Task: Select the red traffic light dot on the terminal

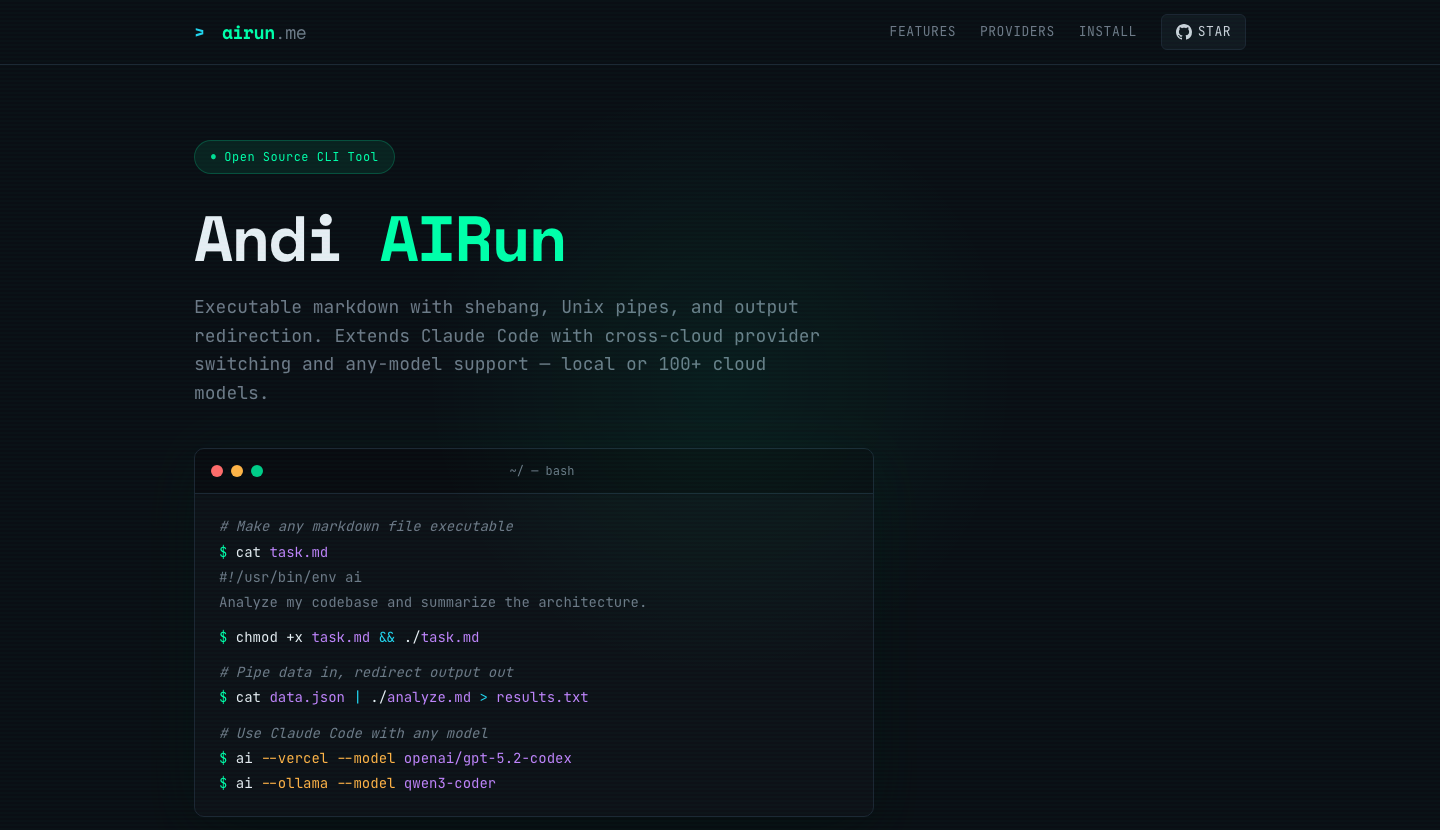Action: 217,470
